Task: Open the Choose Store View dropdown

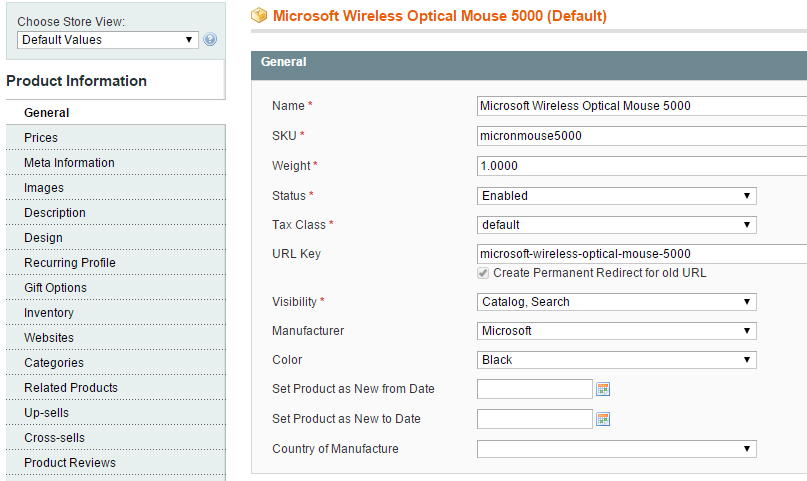Action: pos(108,40)
